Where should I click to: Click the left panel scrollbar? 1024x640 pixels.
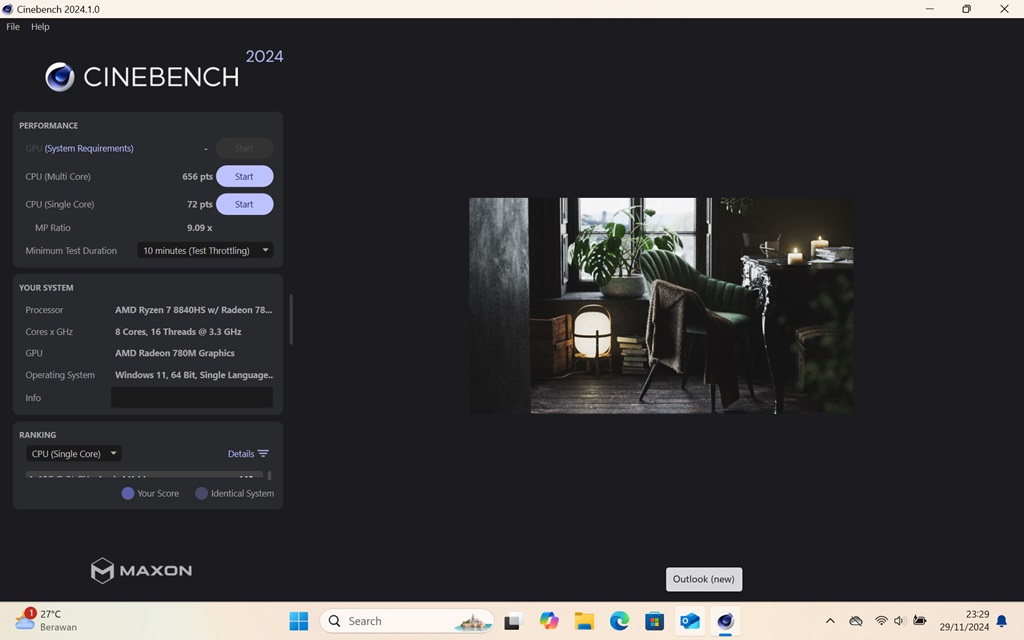pos(291,319)
